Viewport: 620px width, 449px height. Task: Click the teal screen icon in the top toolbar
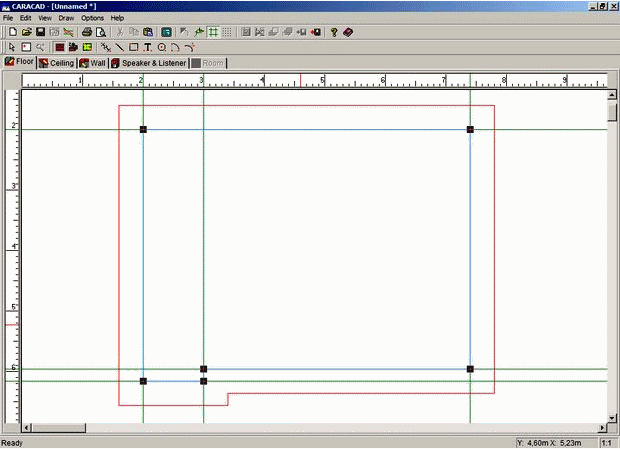click(x=166, y=32)
